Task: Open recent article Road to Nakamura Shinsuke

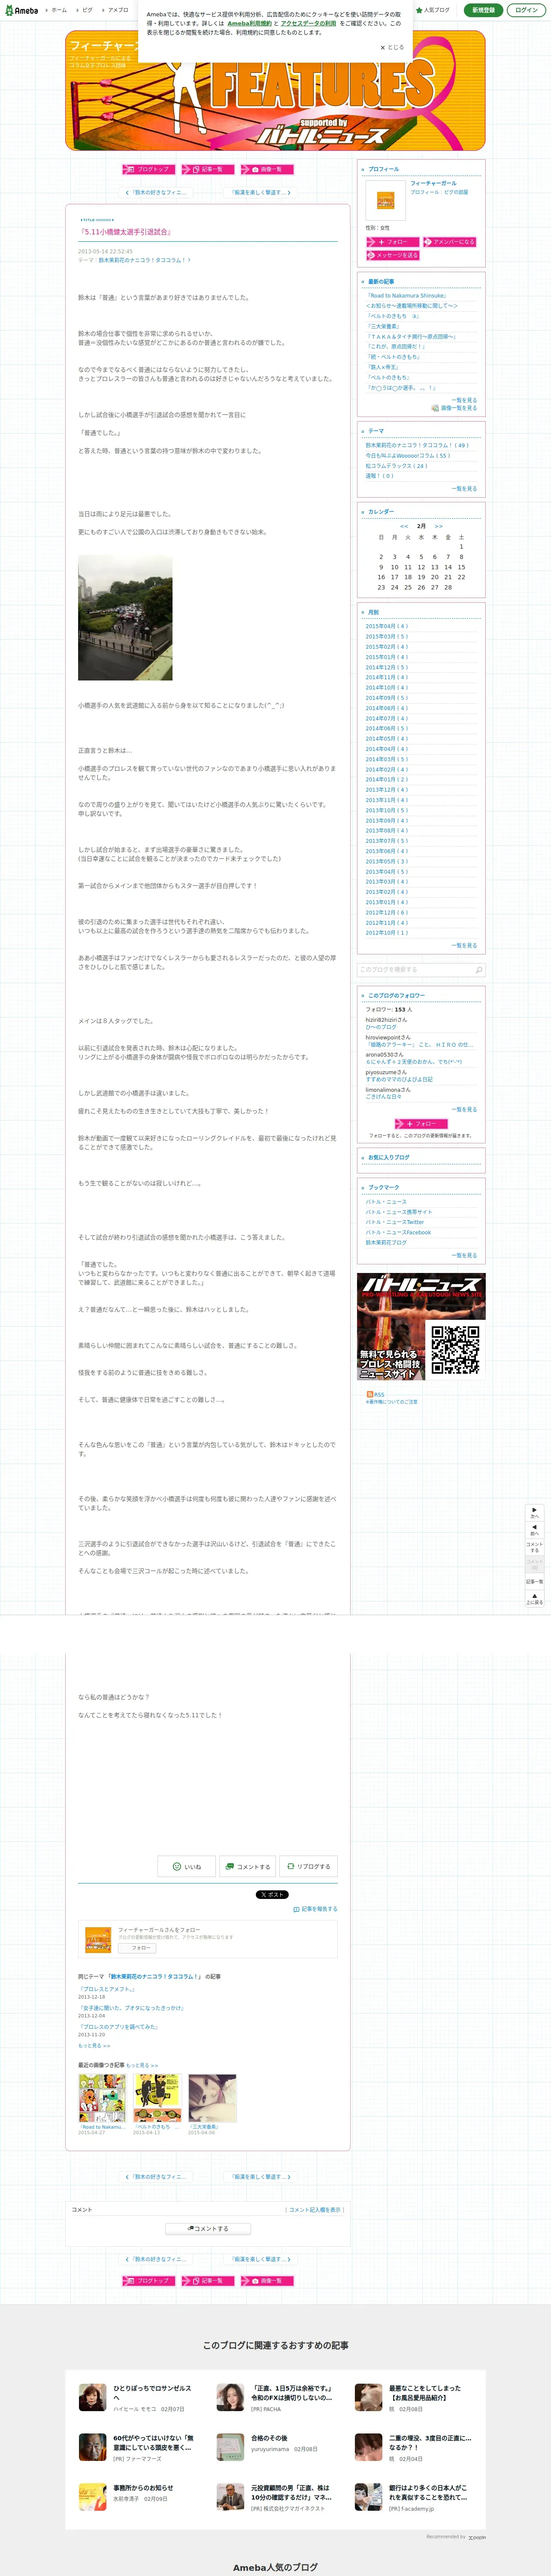Action: pyautogui.click(x=406, y=296)
